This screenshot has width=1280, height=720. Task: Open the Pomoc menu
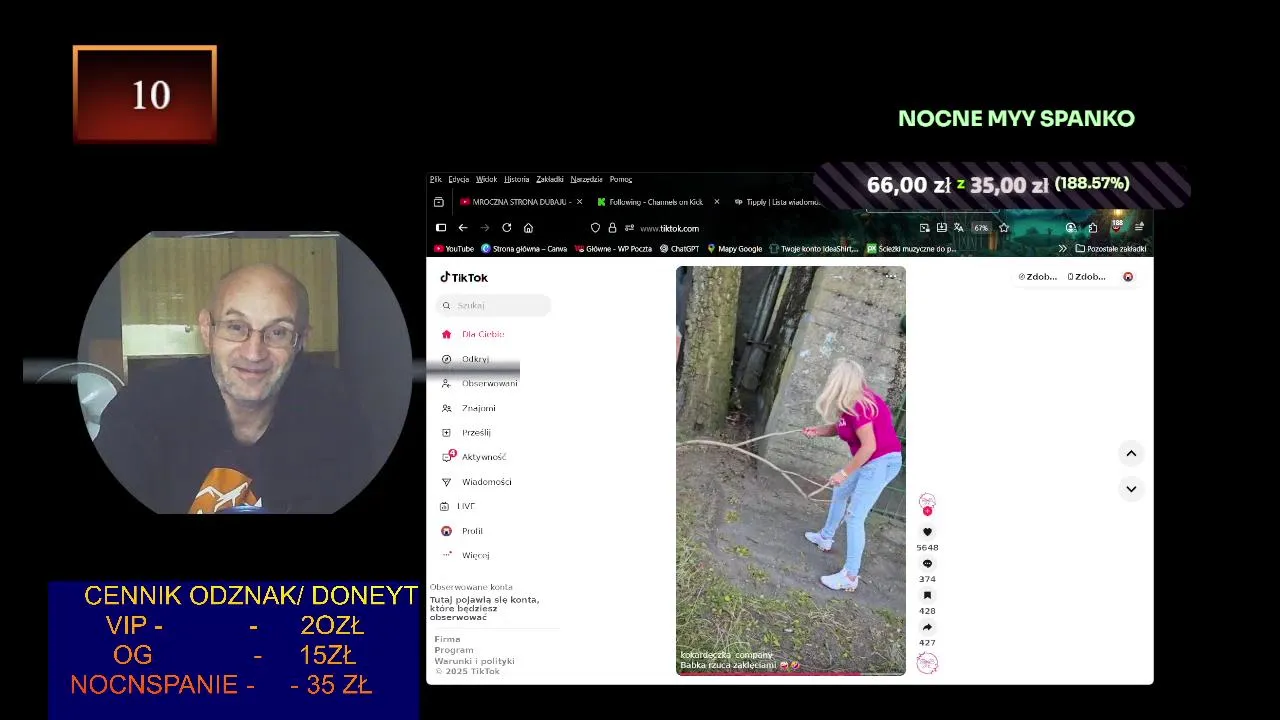[620, 179]
